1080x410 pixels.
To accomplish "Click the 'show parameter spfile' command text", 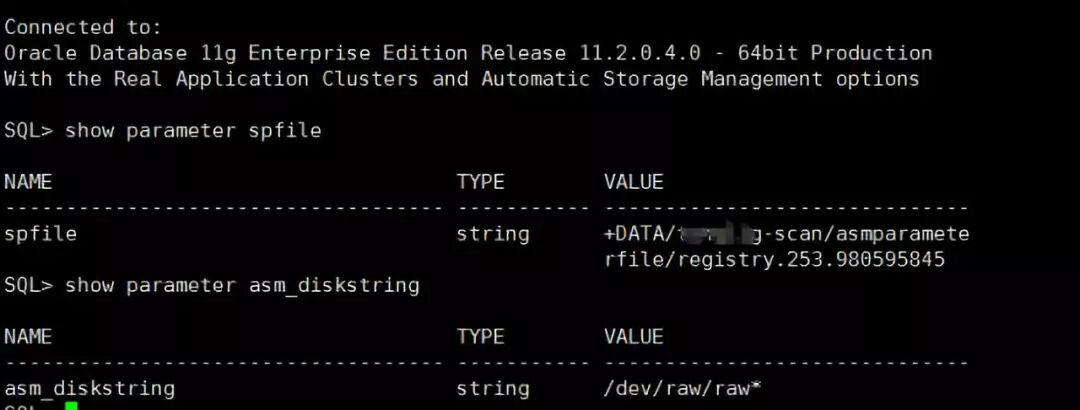I will click(193, 130).
